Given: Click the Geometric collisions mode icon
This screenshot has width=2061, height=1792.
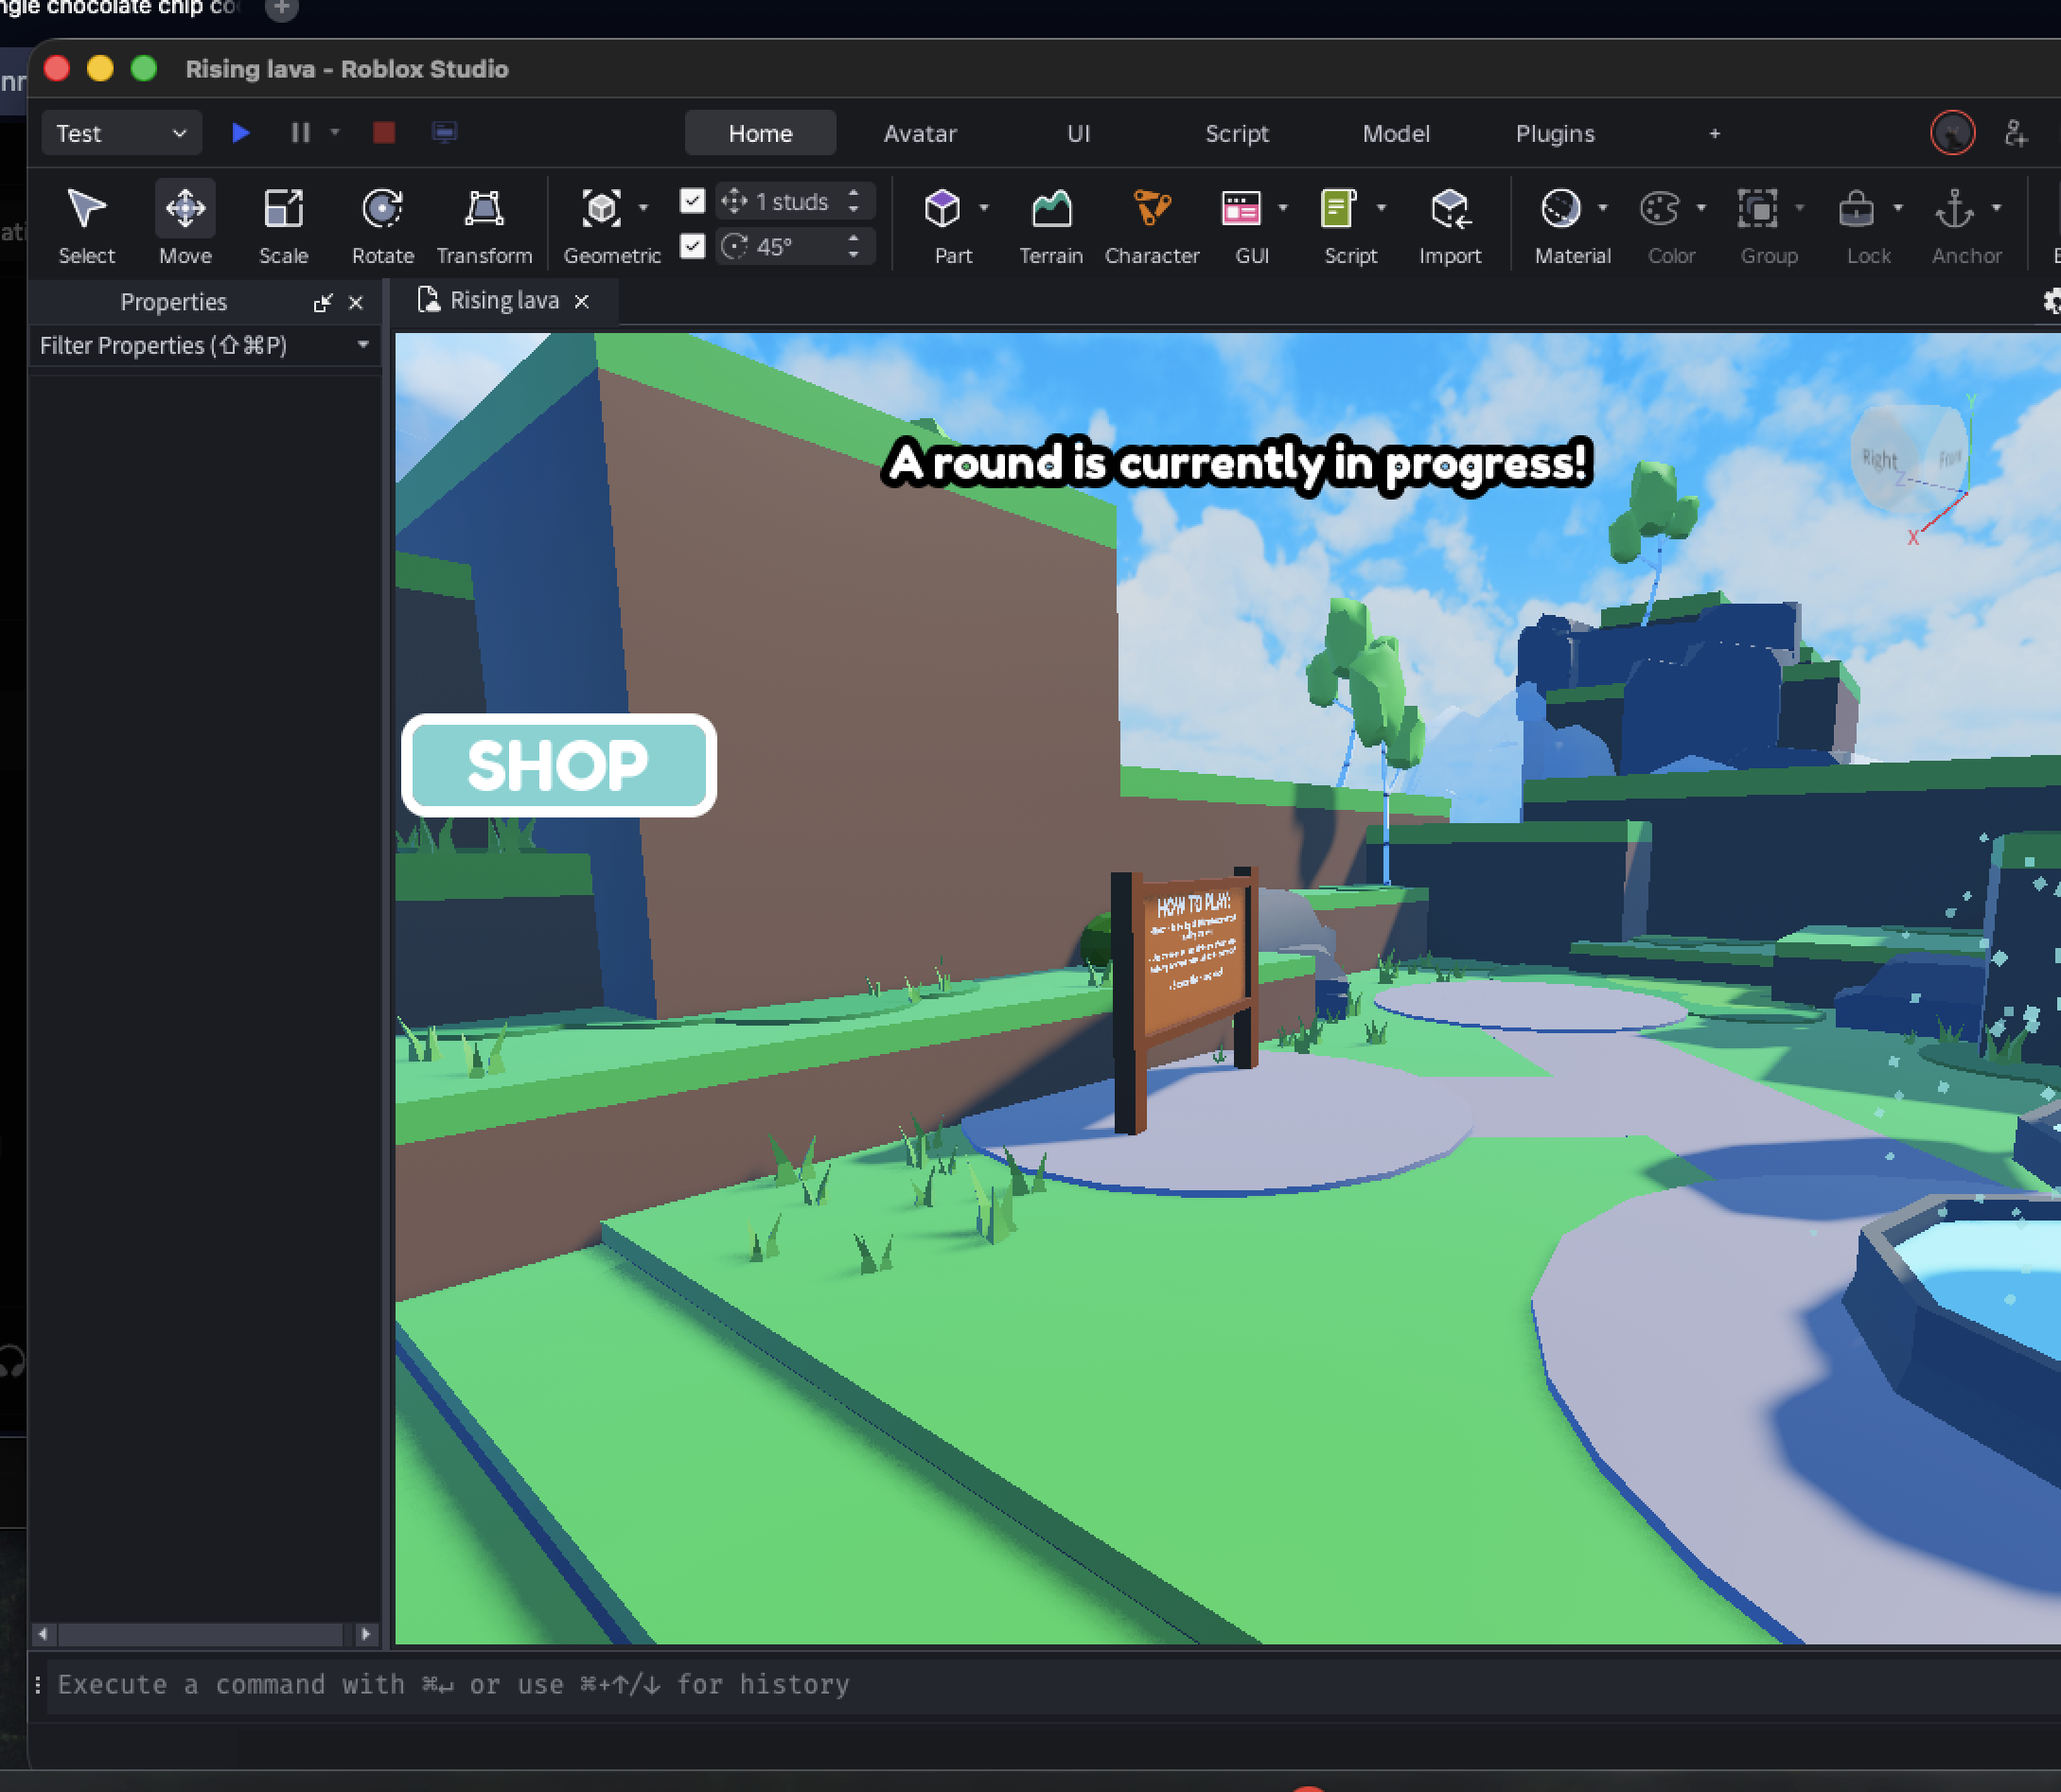Looking at the screenshot, I should pyautogui.click(x=602, y=208).
